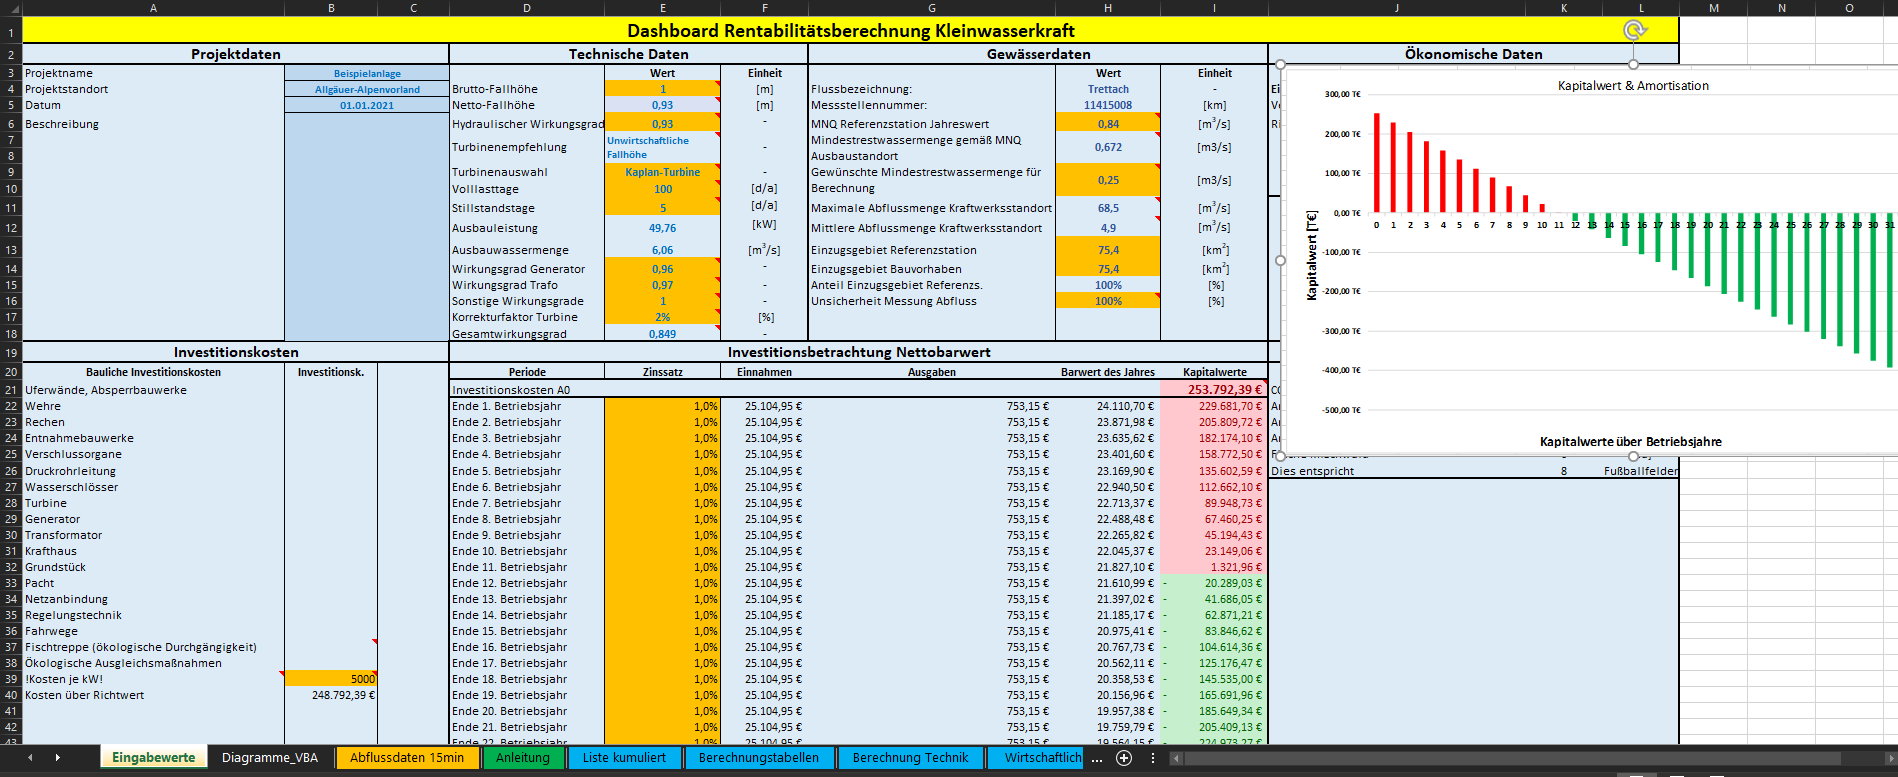Click the Select All corner button
Viewport: 1898px width, 777px height.
[x=11, y=8]
